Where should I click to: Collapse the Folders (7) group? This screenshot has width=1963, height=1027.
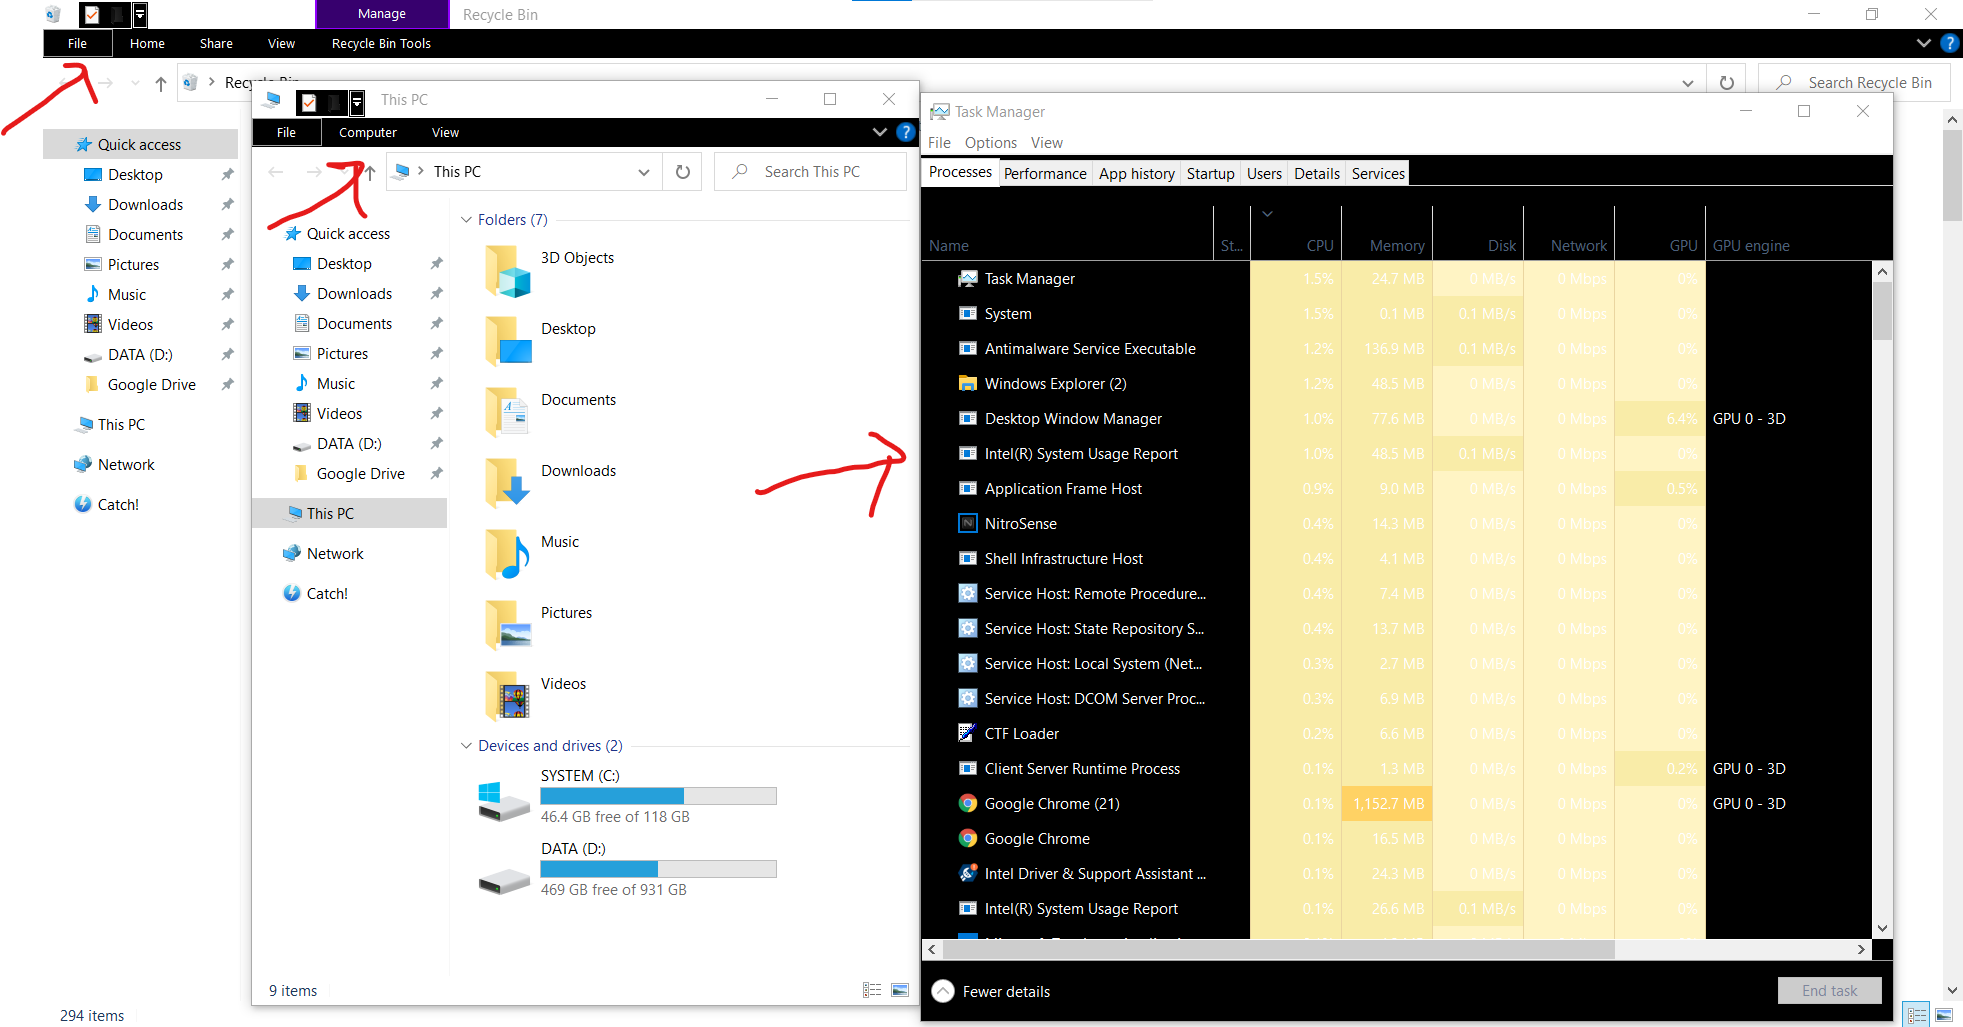pyautogui.click(x=466, y=220)
